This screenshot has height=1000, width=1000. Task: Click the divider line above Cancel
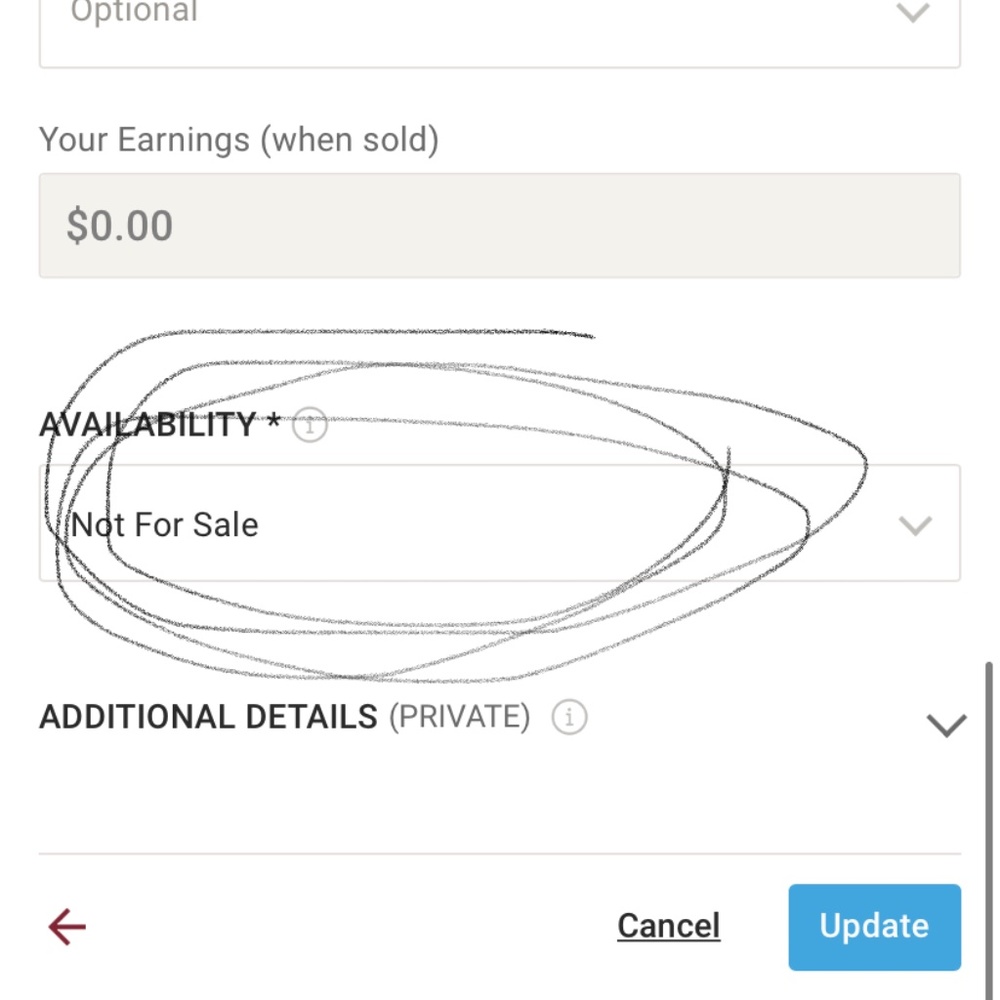coord(500,854)
